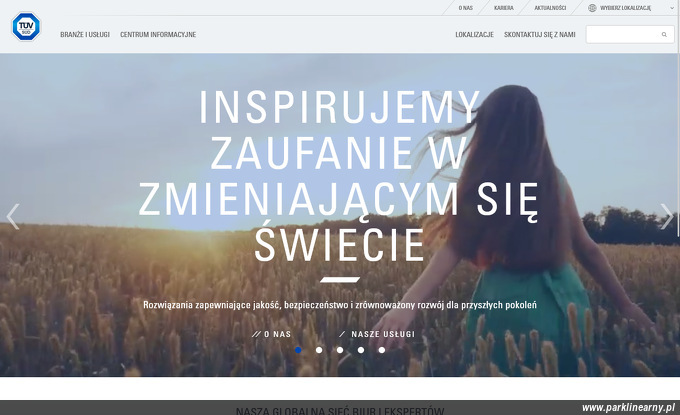Viewport: 680px width, 415px height.
Task: Click the search magnifier icon
Action: [664, 35]
